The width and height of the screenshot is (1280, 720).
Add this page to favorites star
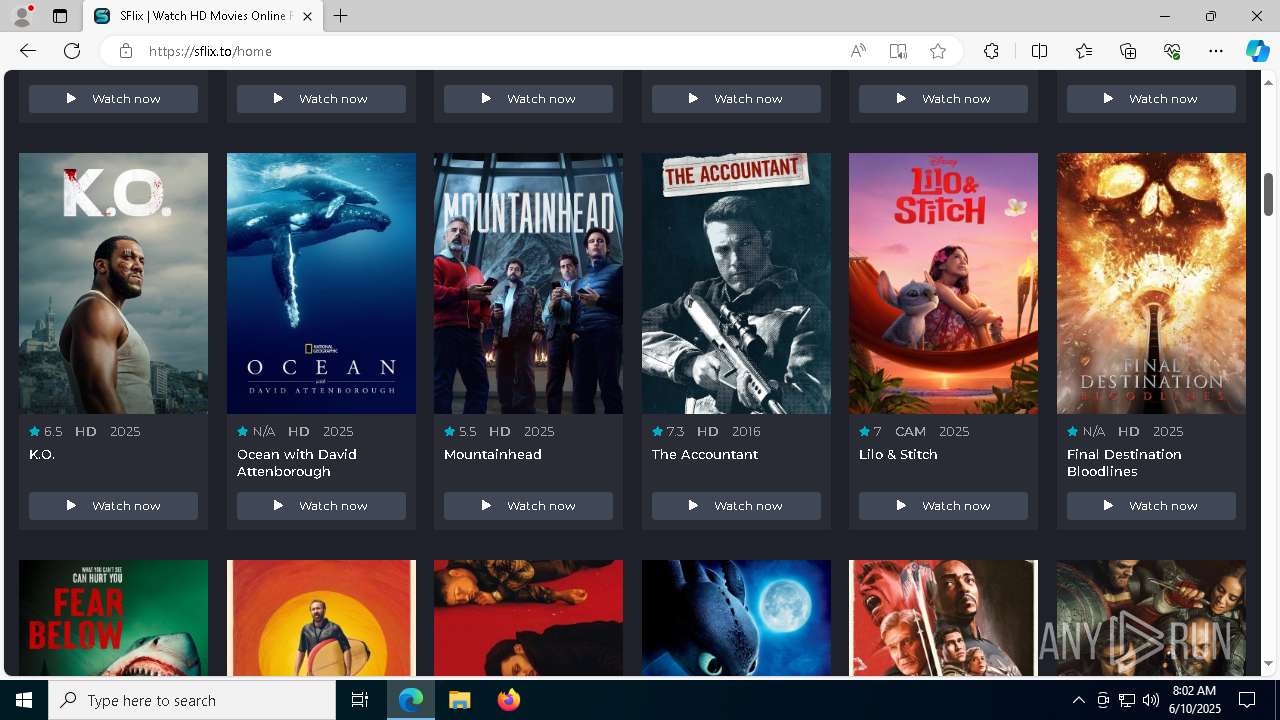pos(938,51)
